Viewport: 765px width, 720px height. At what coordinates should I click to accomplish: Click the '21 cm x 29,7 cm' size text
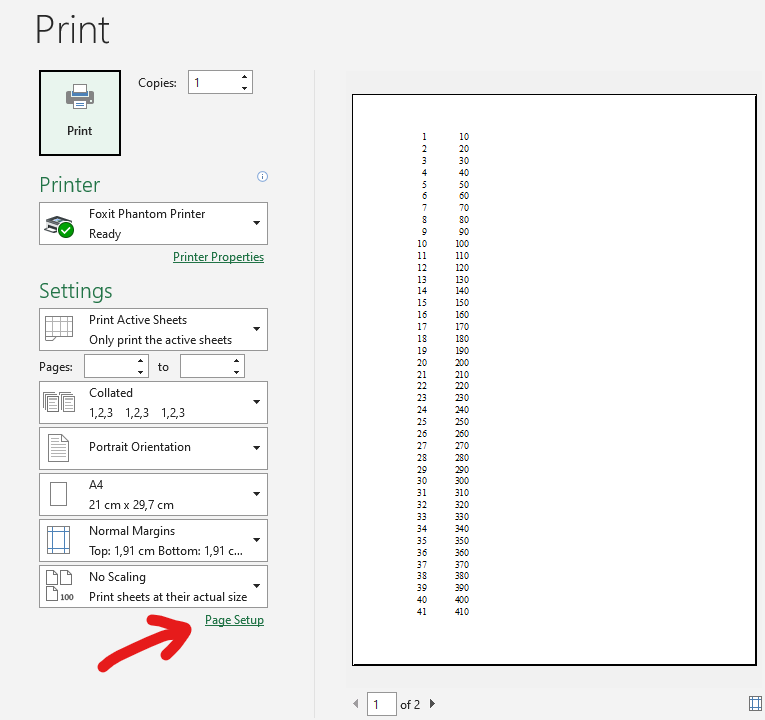pyautogui.click(x=131, y=505)
